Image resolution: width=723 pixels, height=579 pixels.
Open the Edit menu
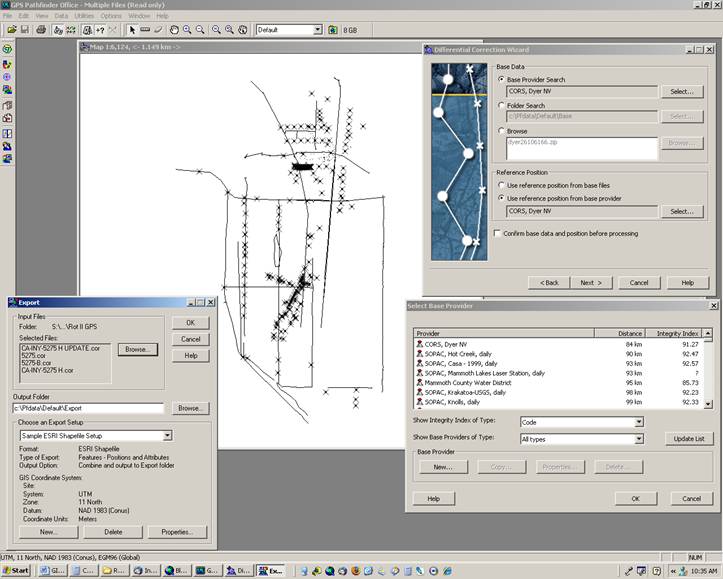click(x=24, y=16)
